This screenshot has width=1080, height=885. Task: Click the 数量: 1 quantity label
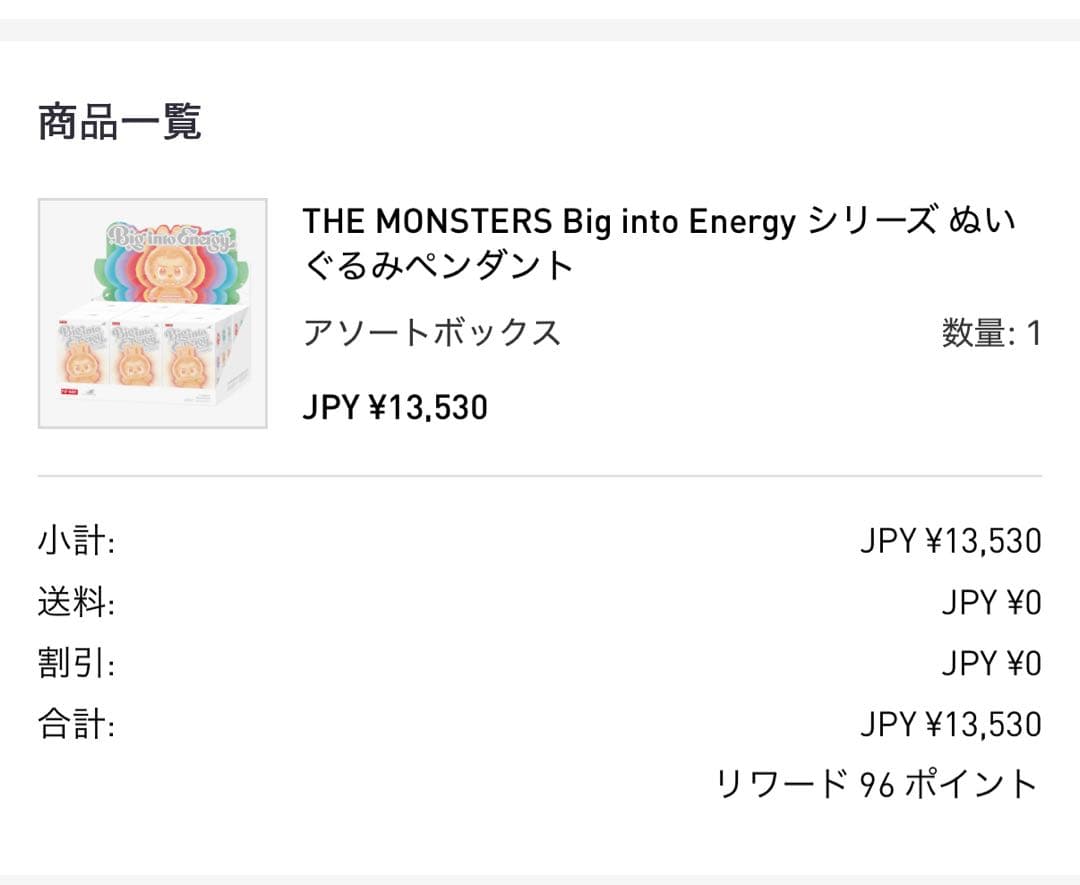tap(990, 333)
